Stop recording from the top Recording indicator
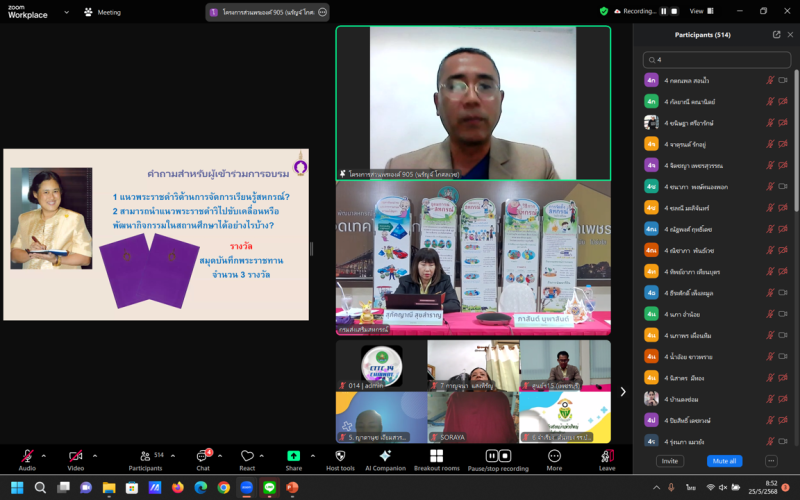The width and height of the screenshot is (800, 500). point(674,11)
